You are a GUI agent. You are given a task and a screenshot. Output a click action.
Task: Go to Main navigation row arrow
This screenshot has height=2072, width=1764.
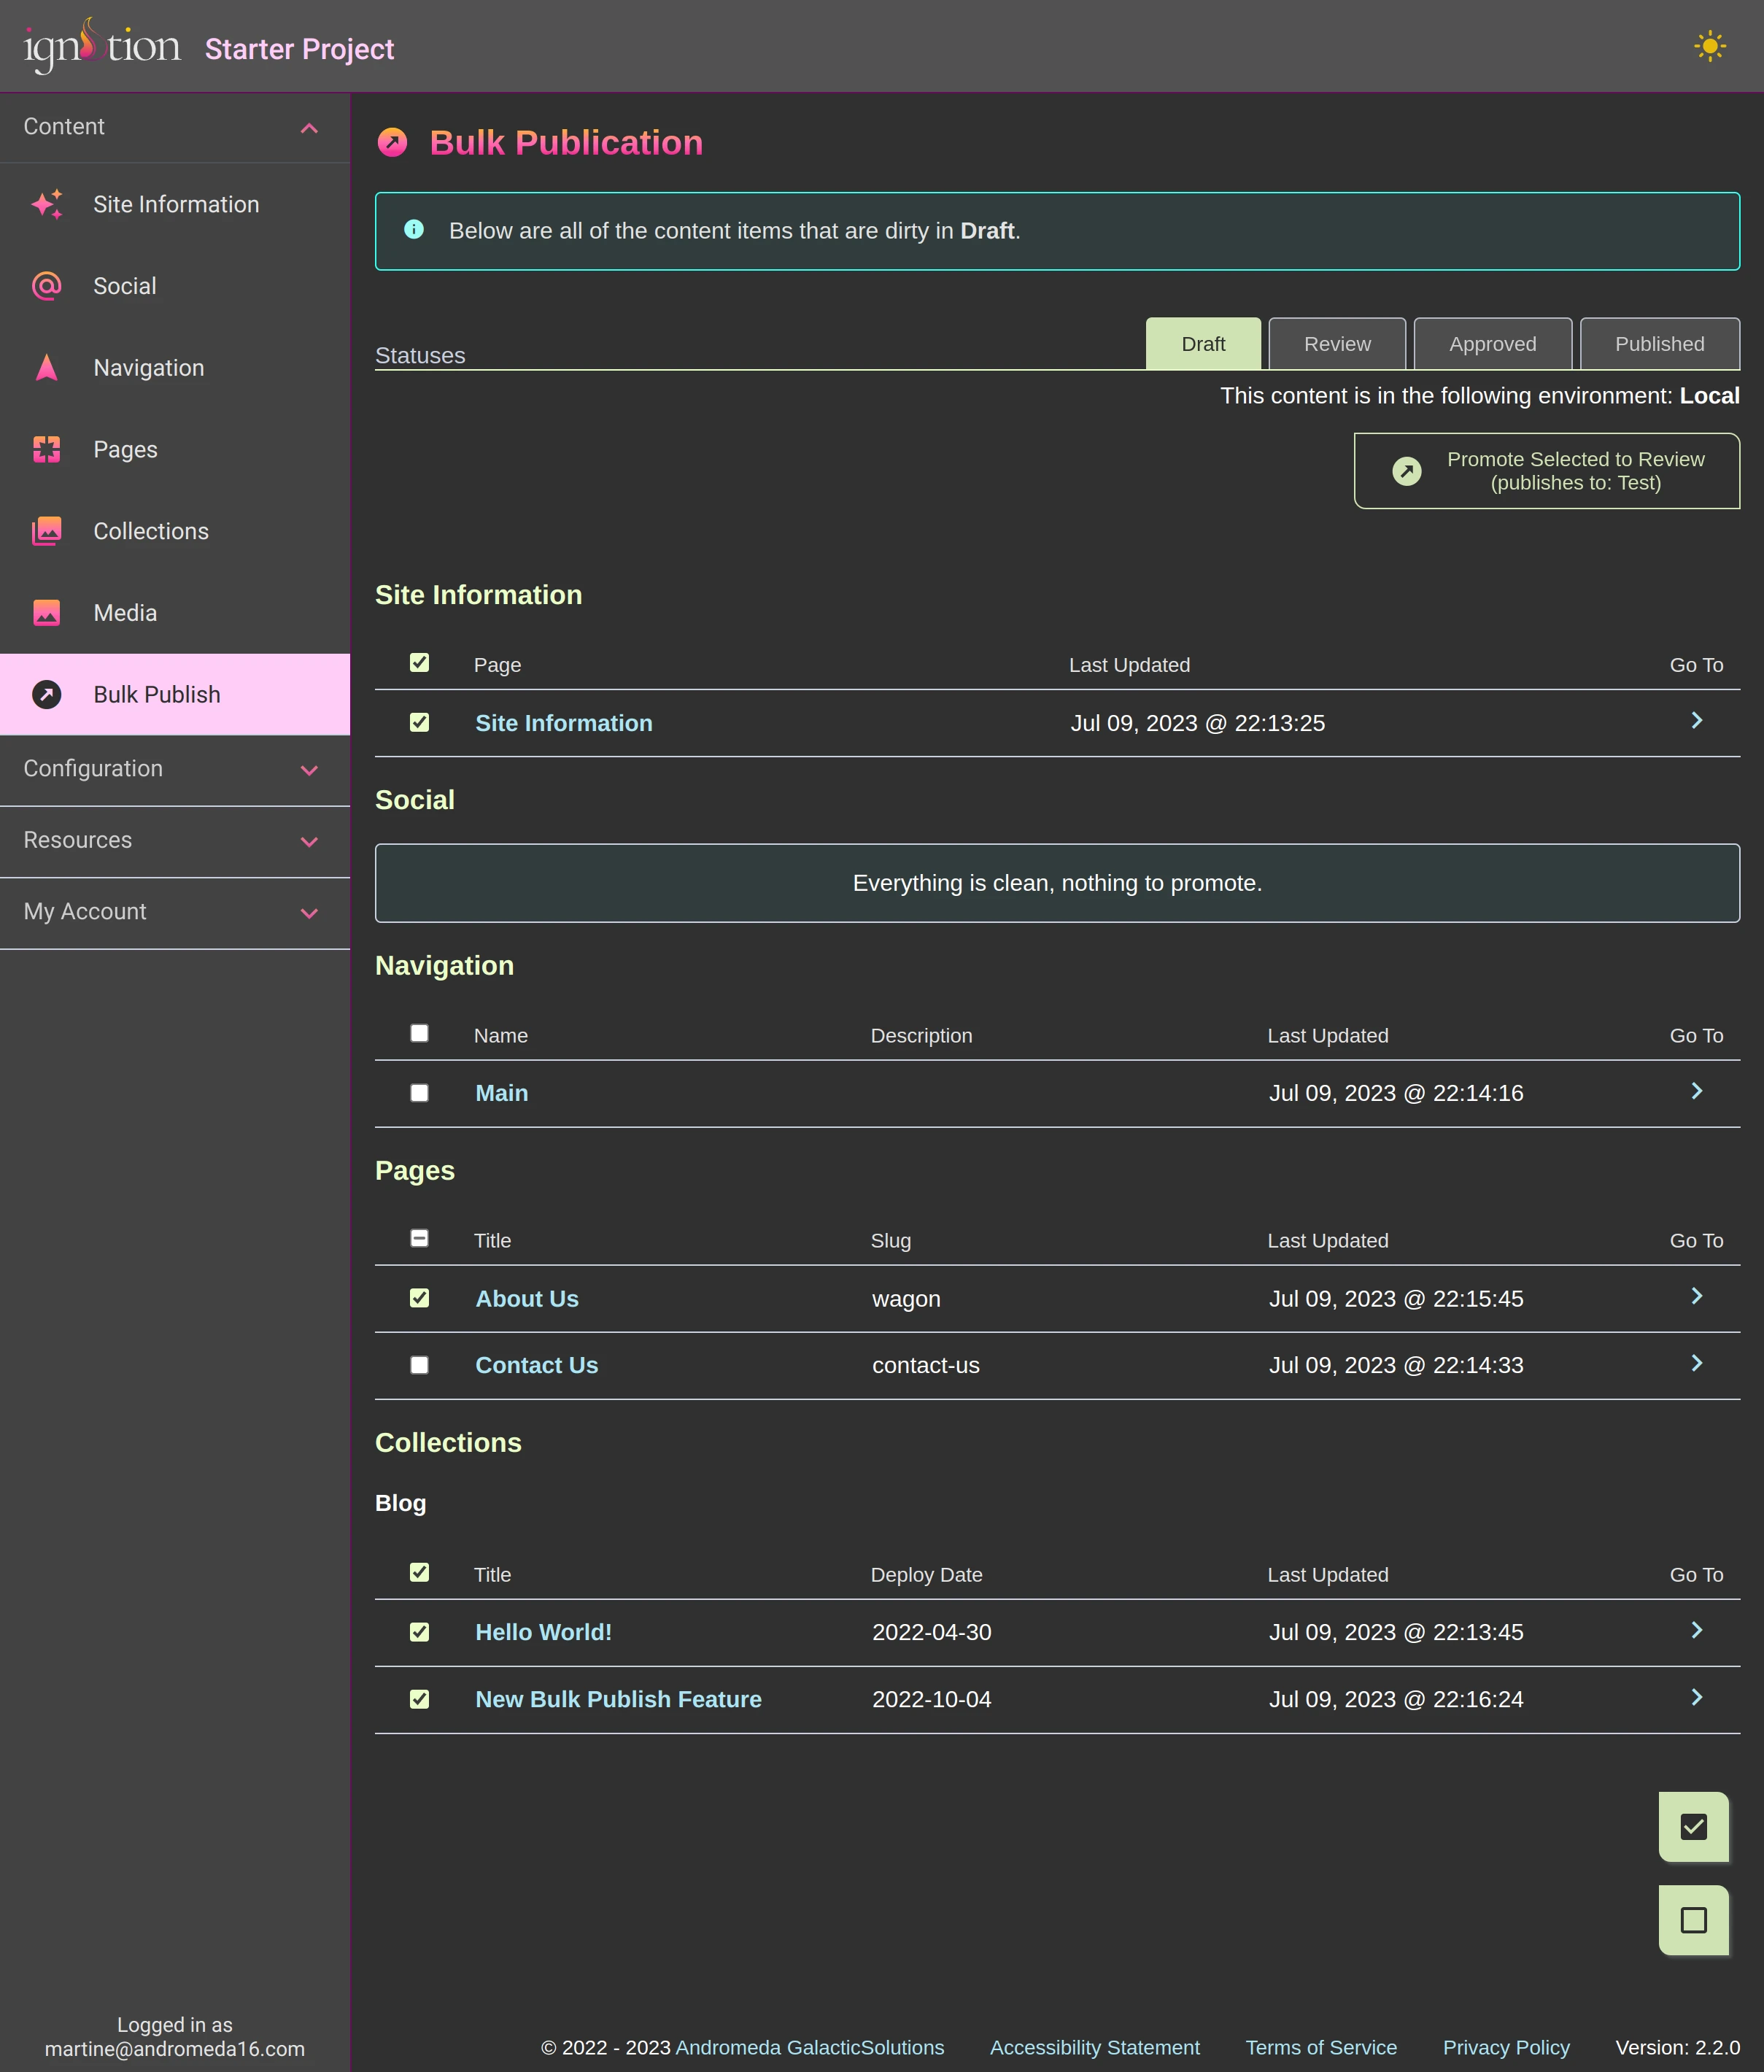(x=1697, y=1091)
